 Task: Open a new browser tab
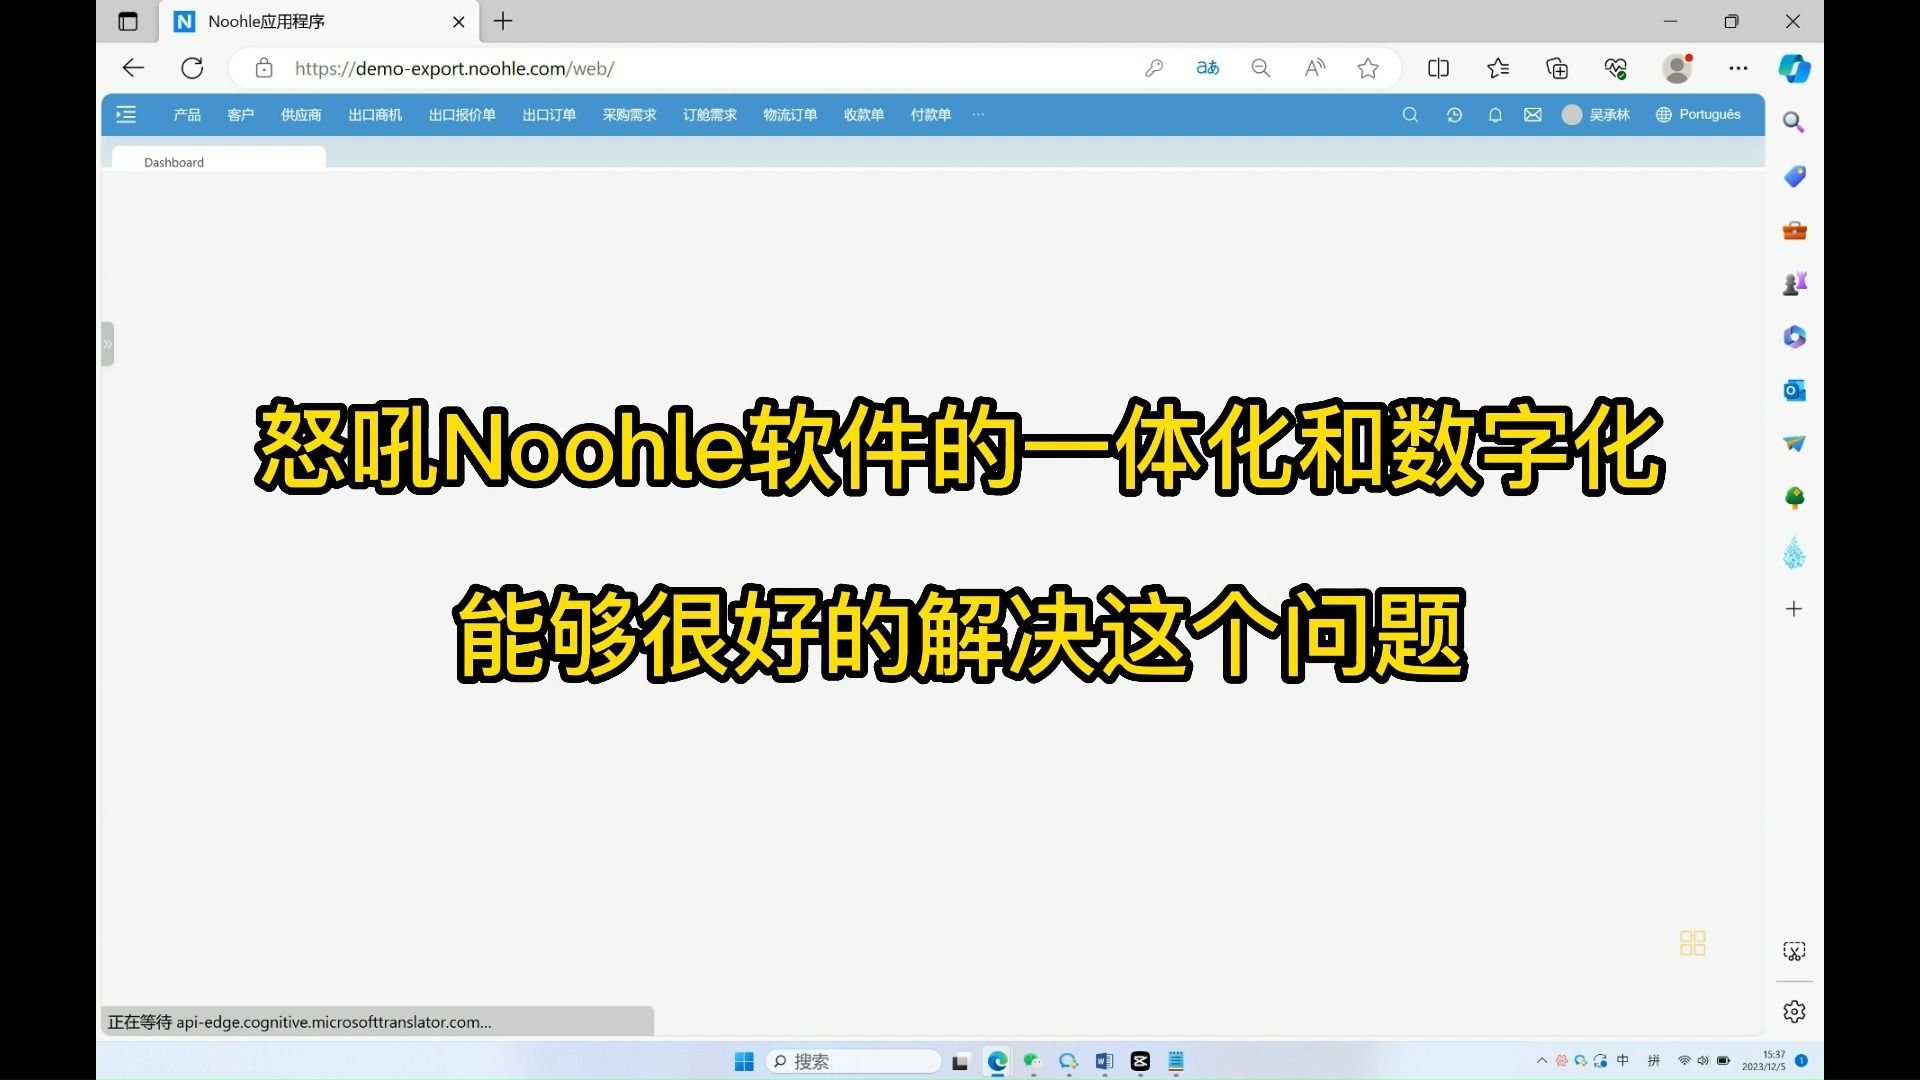(x=503, y=21)
